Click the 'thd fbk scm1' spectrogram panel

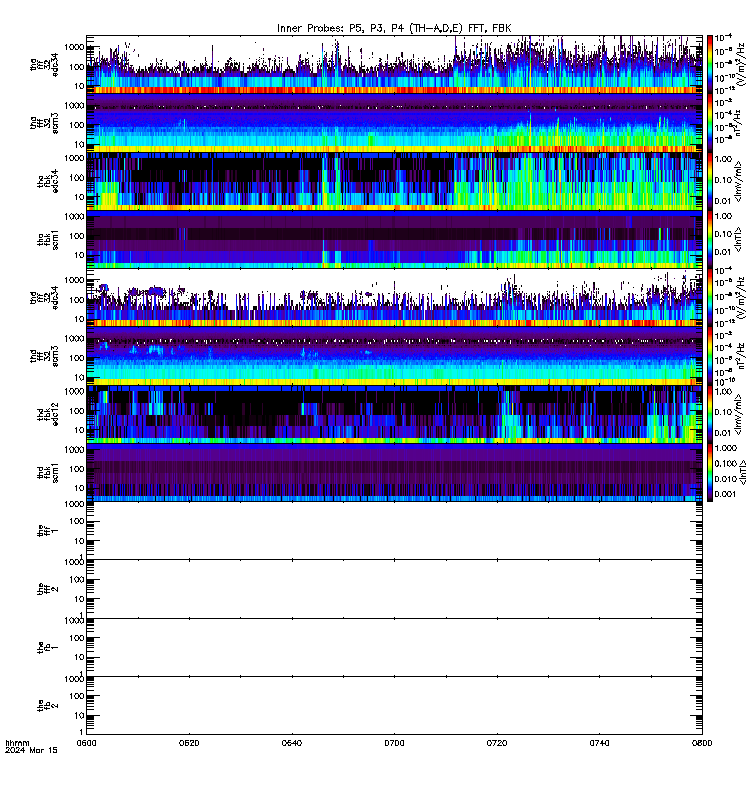(394, 472)
